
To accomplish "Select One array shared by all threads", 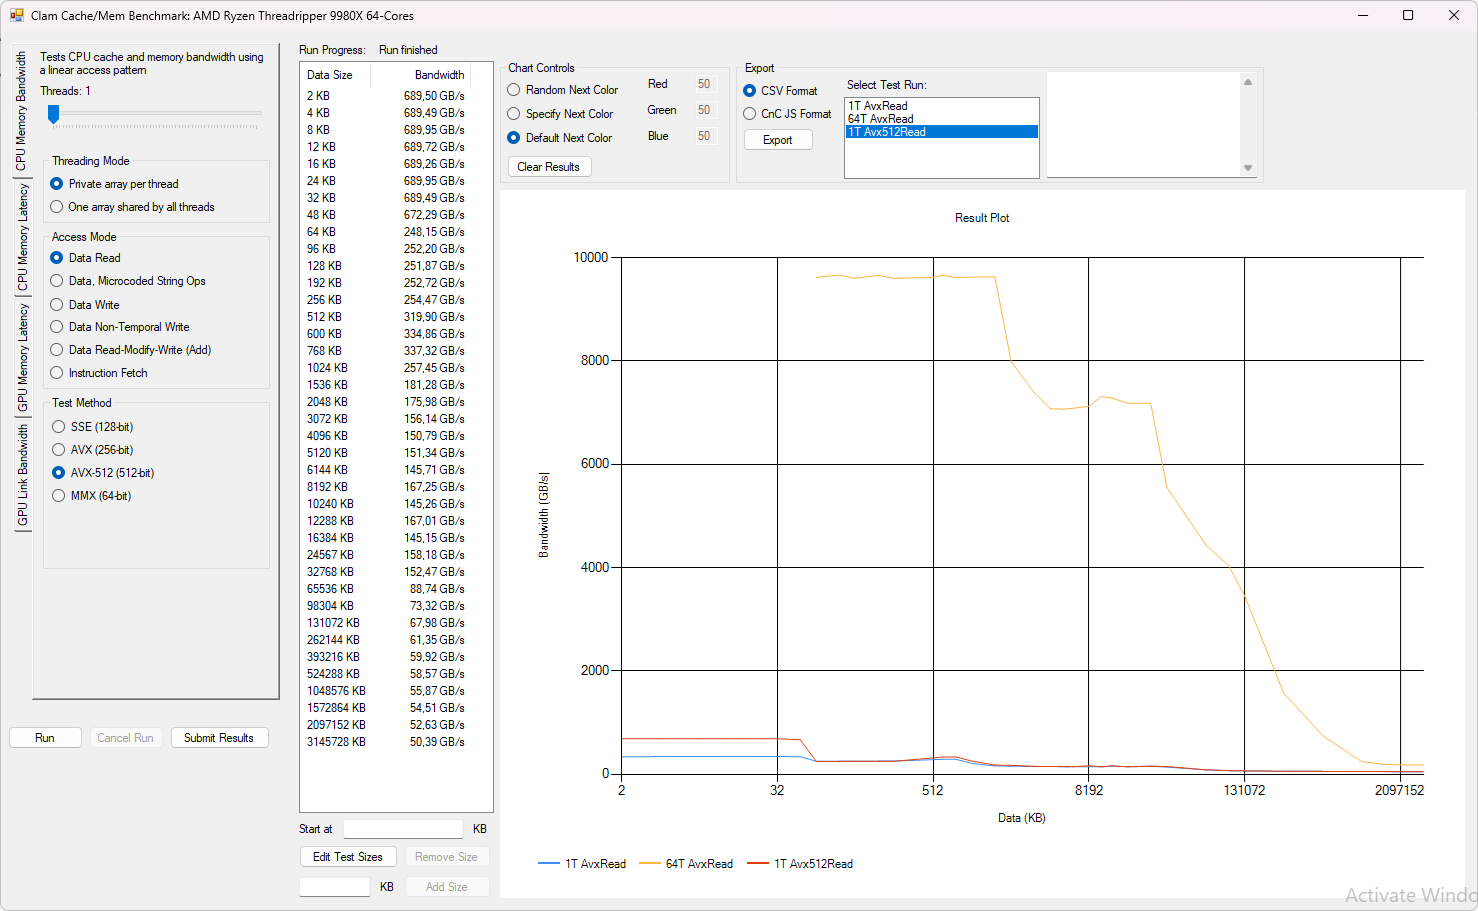I will click(132, 207).
